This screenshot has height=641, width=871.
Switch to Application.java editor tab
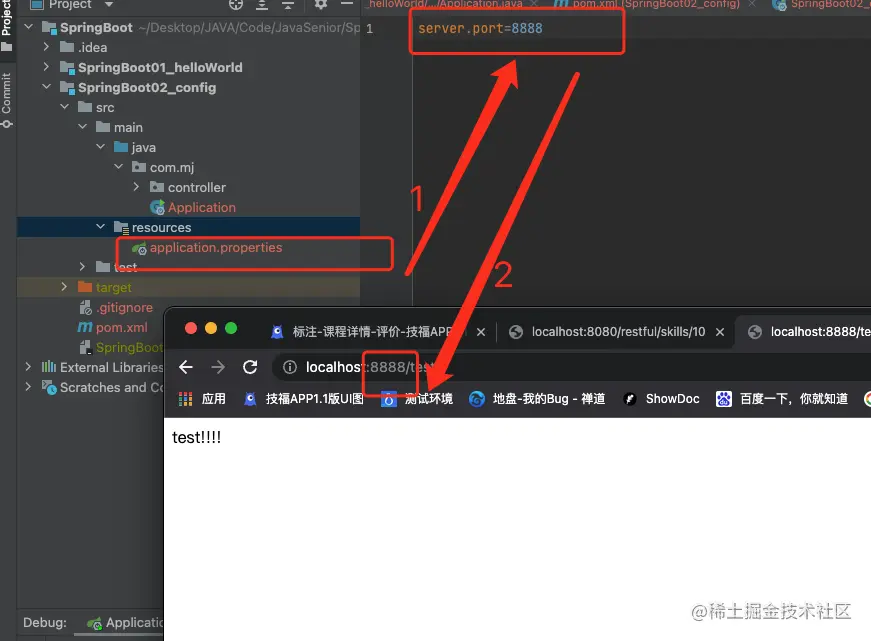click(446, 4)
